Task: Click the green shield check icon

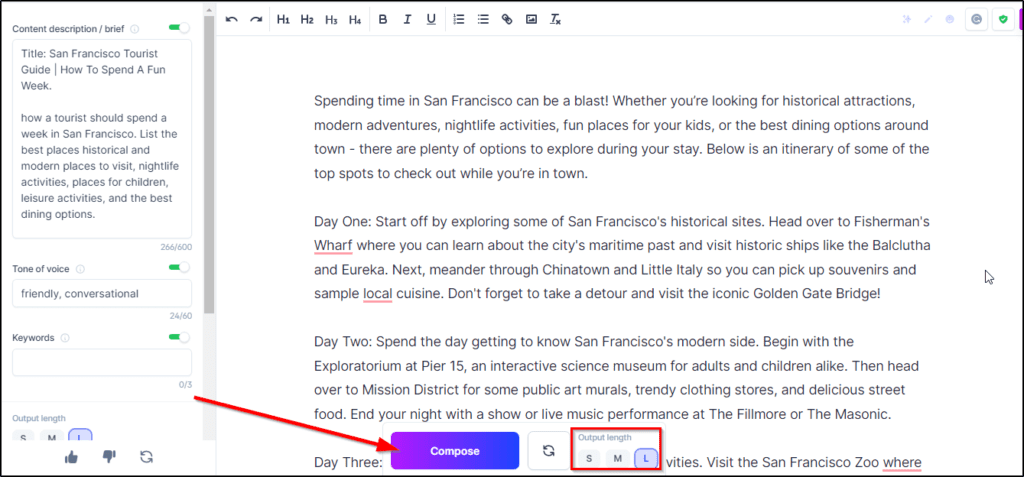Action: pyautogui.click(x=1002, y=20)
